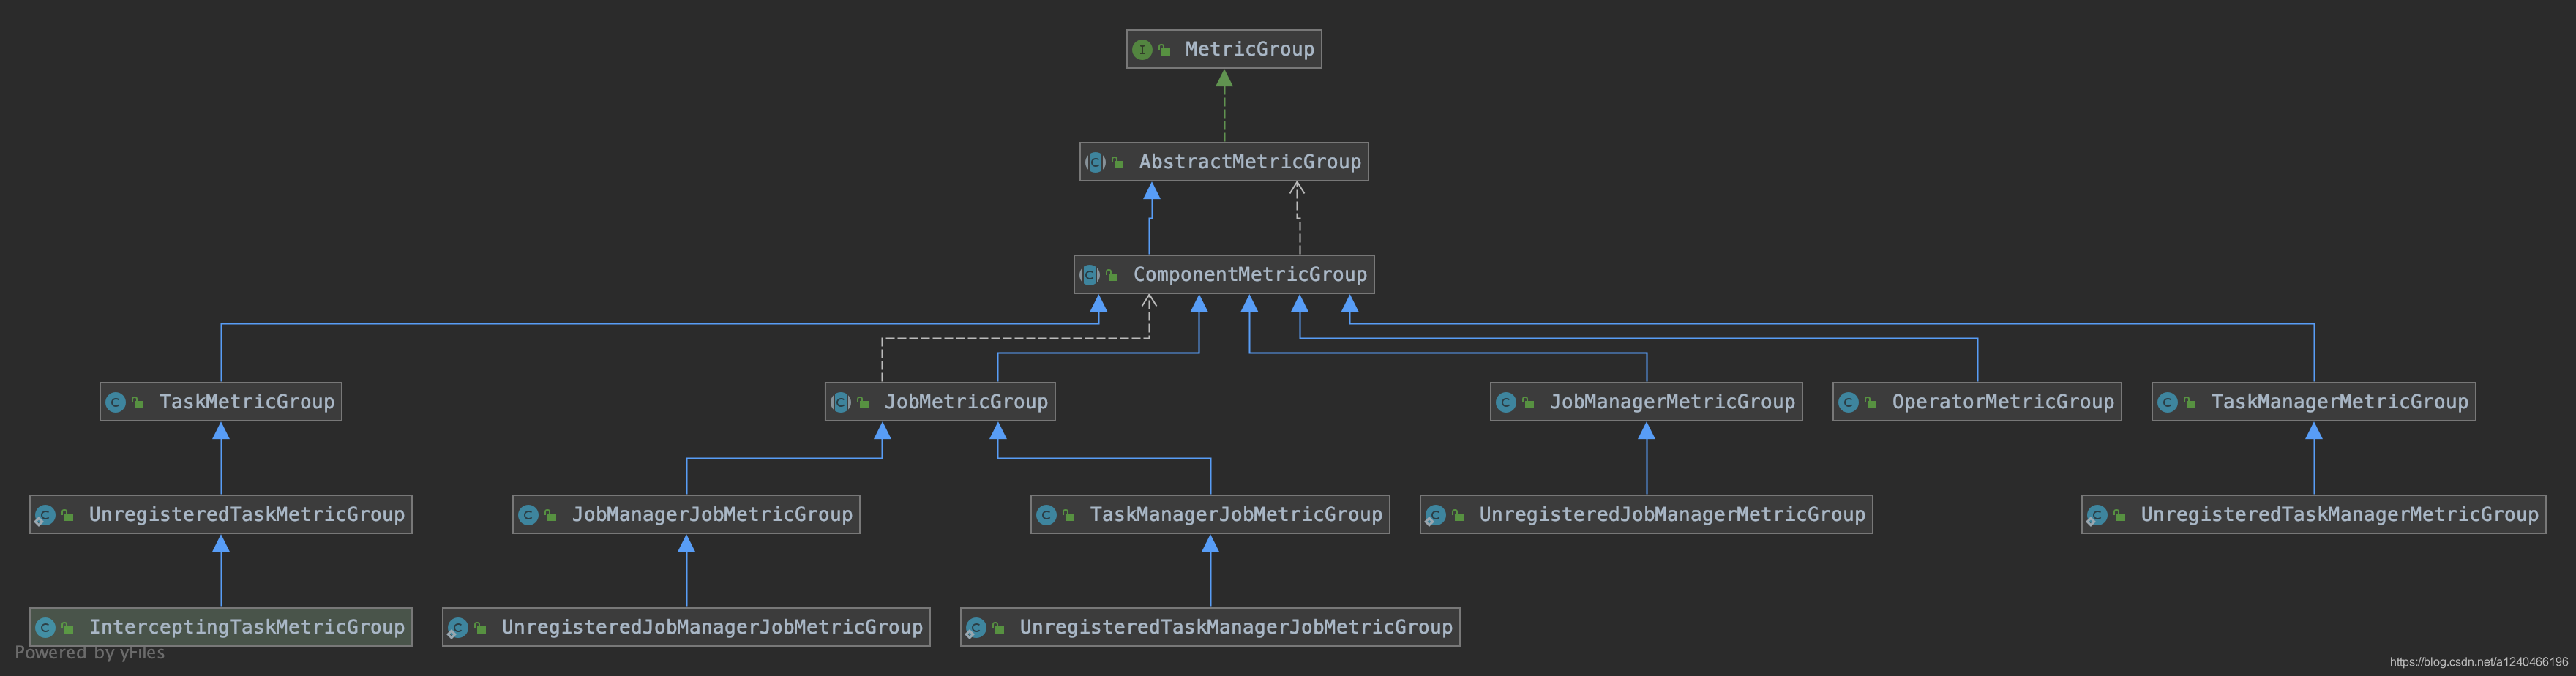Select the ComponentMetricGroup label text
This screenshot has height=676, width=2576.
click(x=1250, y=275)
